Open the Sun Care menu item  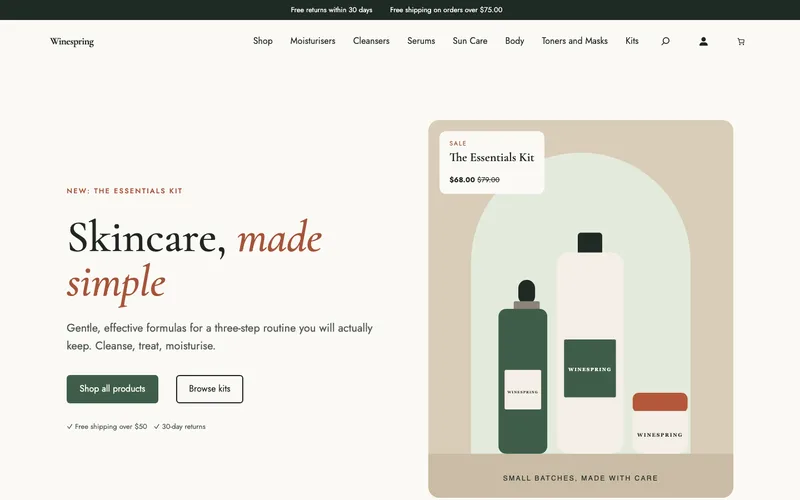(x=470, y=41)
